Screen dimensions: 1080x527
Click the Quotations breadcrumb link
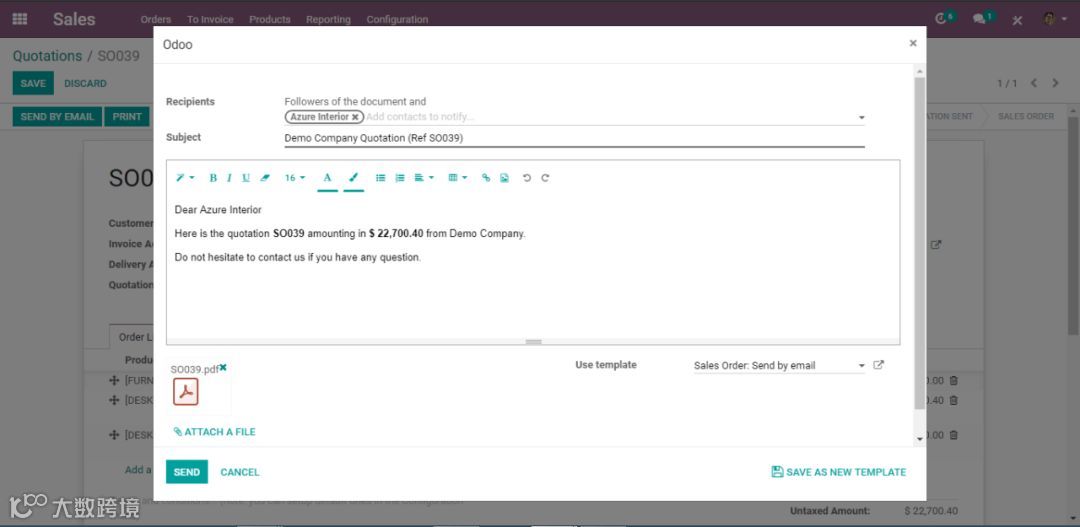coord(47,56)
